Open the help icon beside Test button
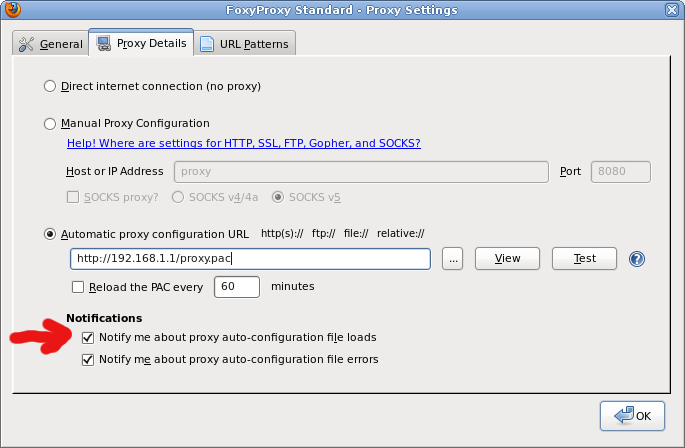Image resolution: width=685 pixels, height=448 pixels. click(637, 259)
